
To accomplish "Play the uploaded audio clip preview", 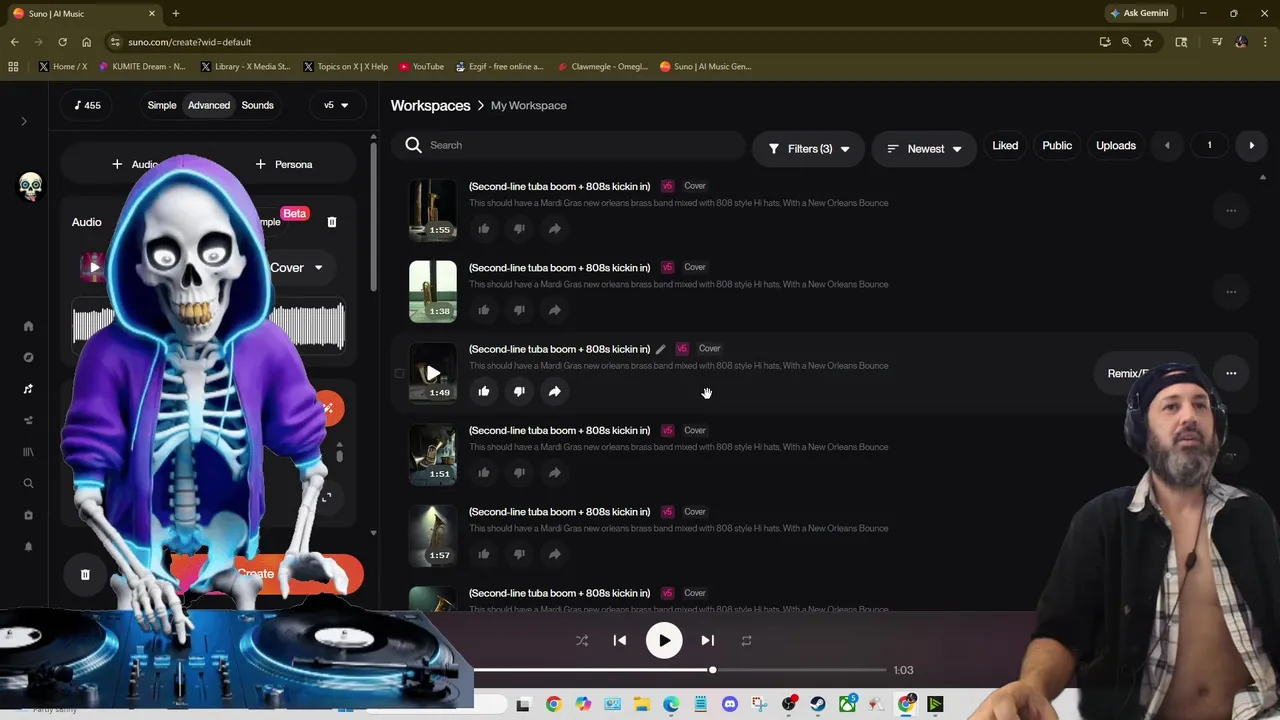I will pyautogui.click(x=93, y=266).
